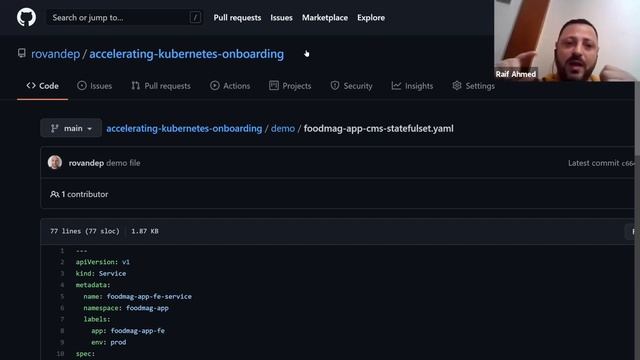Click the GitHub Octocat logo
The height and width of the screenshot is (360, 640).
click(x=27, y=18)
